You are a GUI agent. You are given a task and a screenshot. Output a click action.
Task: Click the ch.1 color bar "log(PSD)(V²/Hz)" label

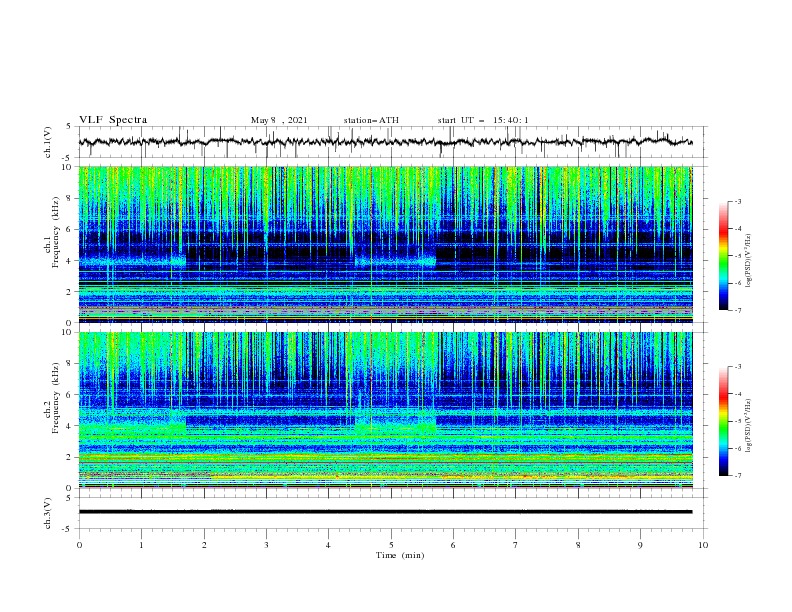click(749, 261)
